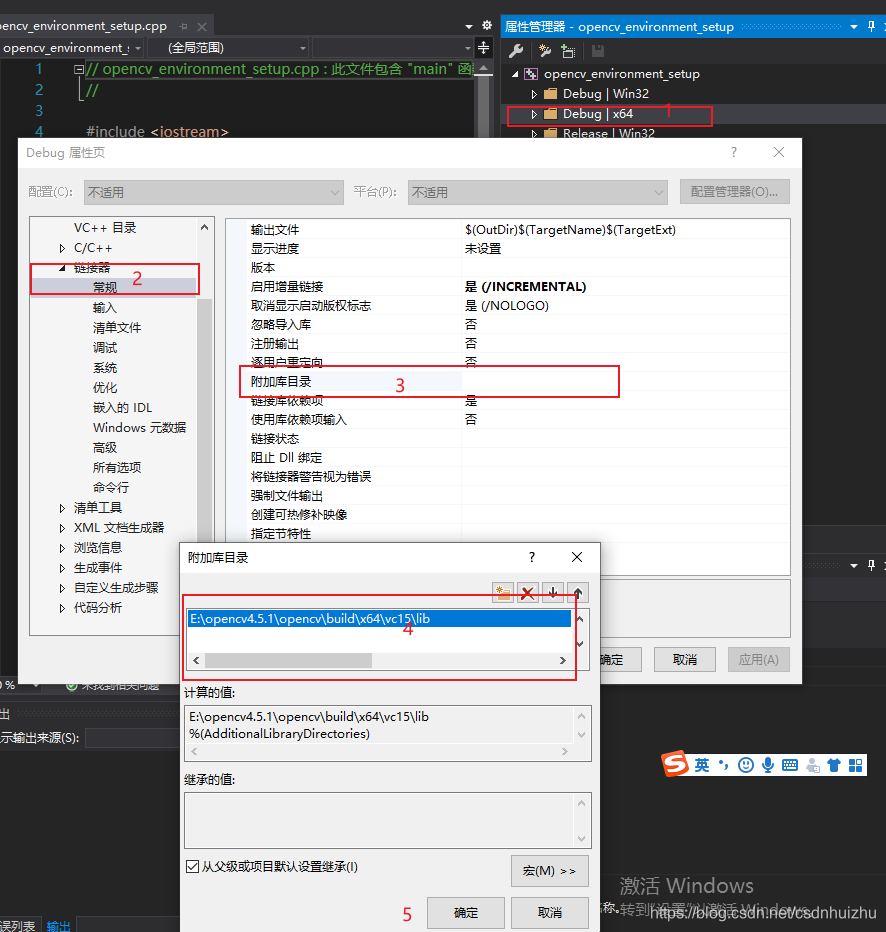
Task: Click the Sogou toolbox grid icon
Action: click(x=856, y=765)
